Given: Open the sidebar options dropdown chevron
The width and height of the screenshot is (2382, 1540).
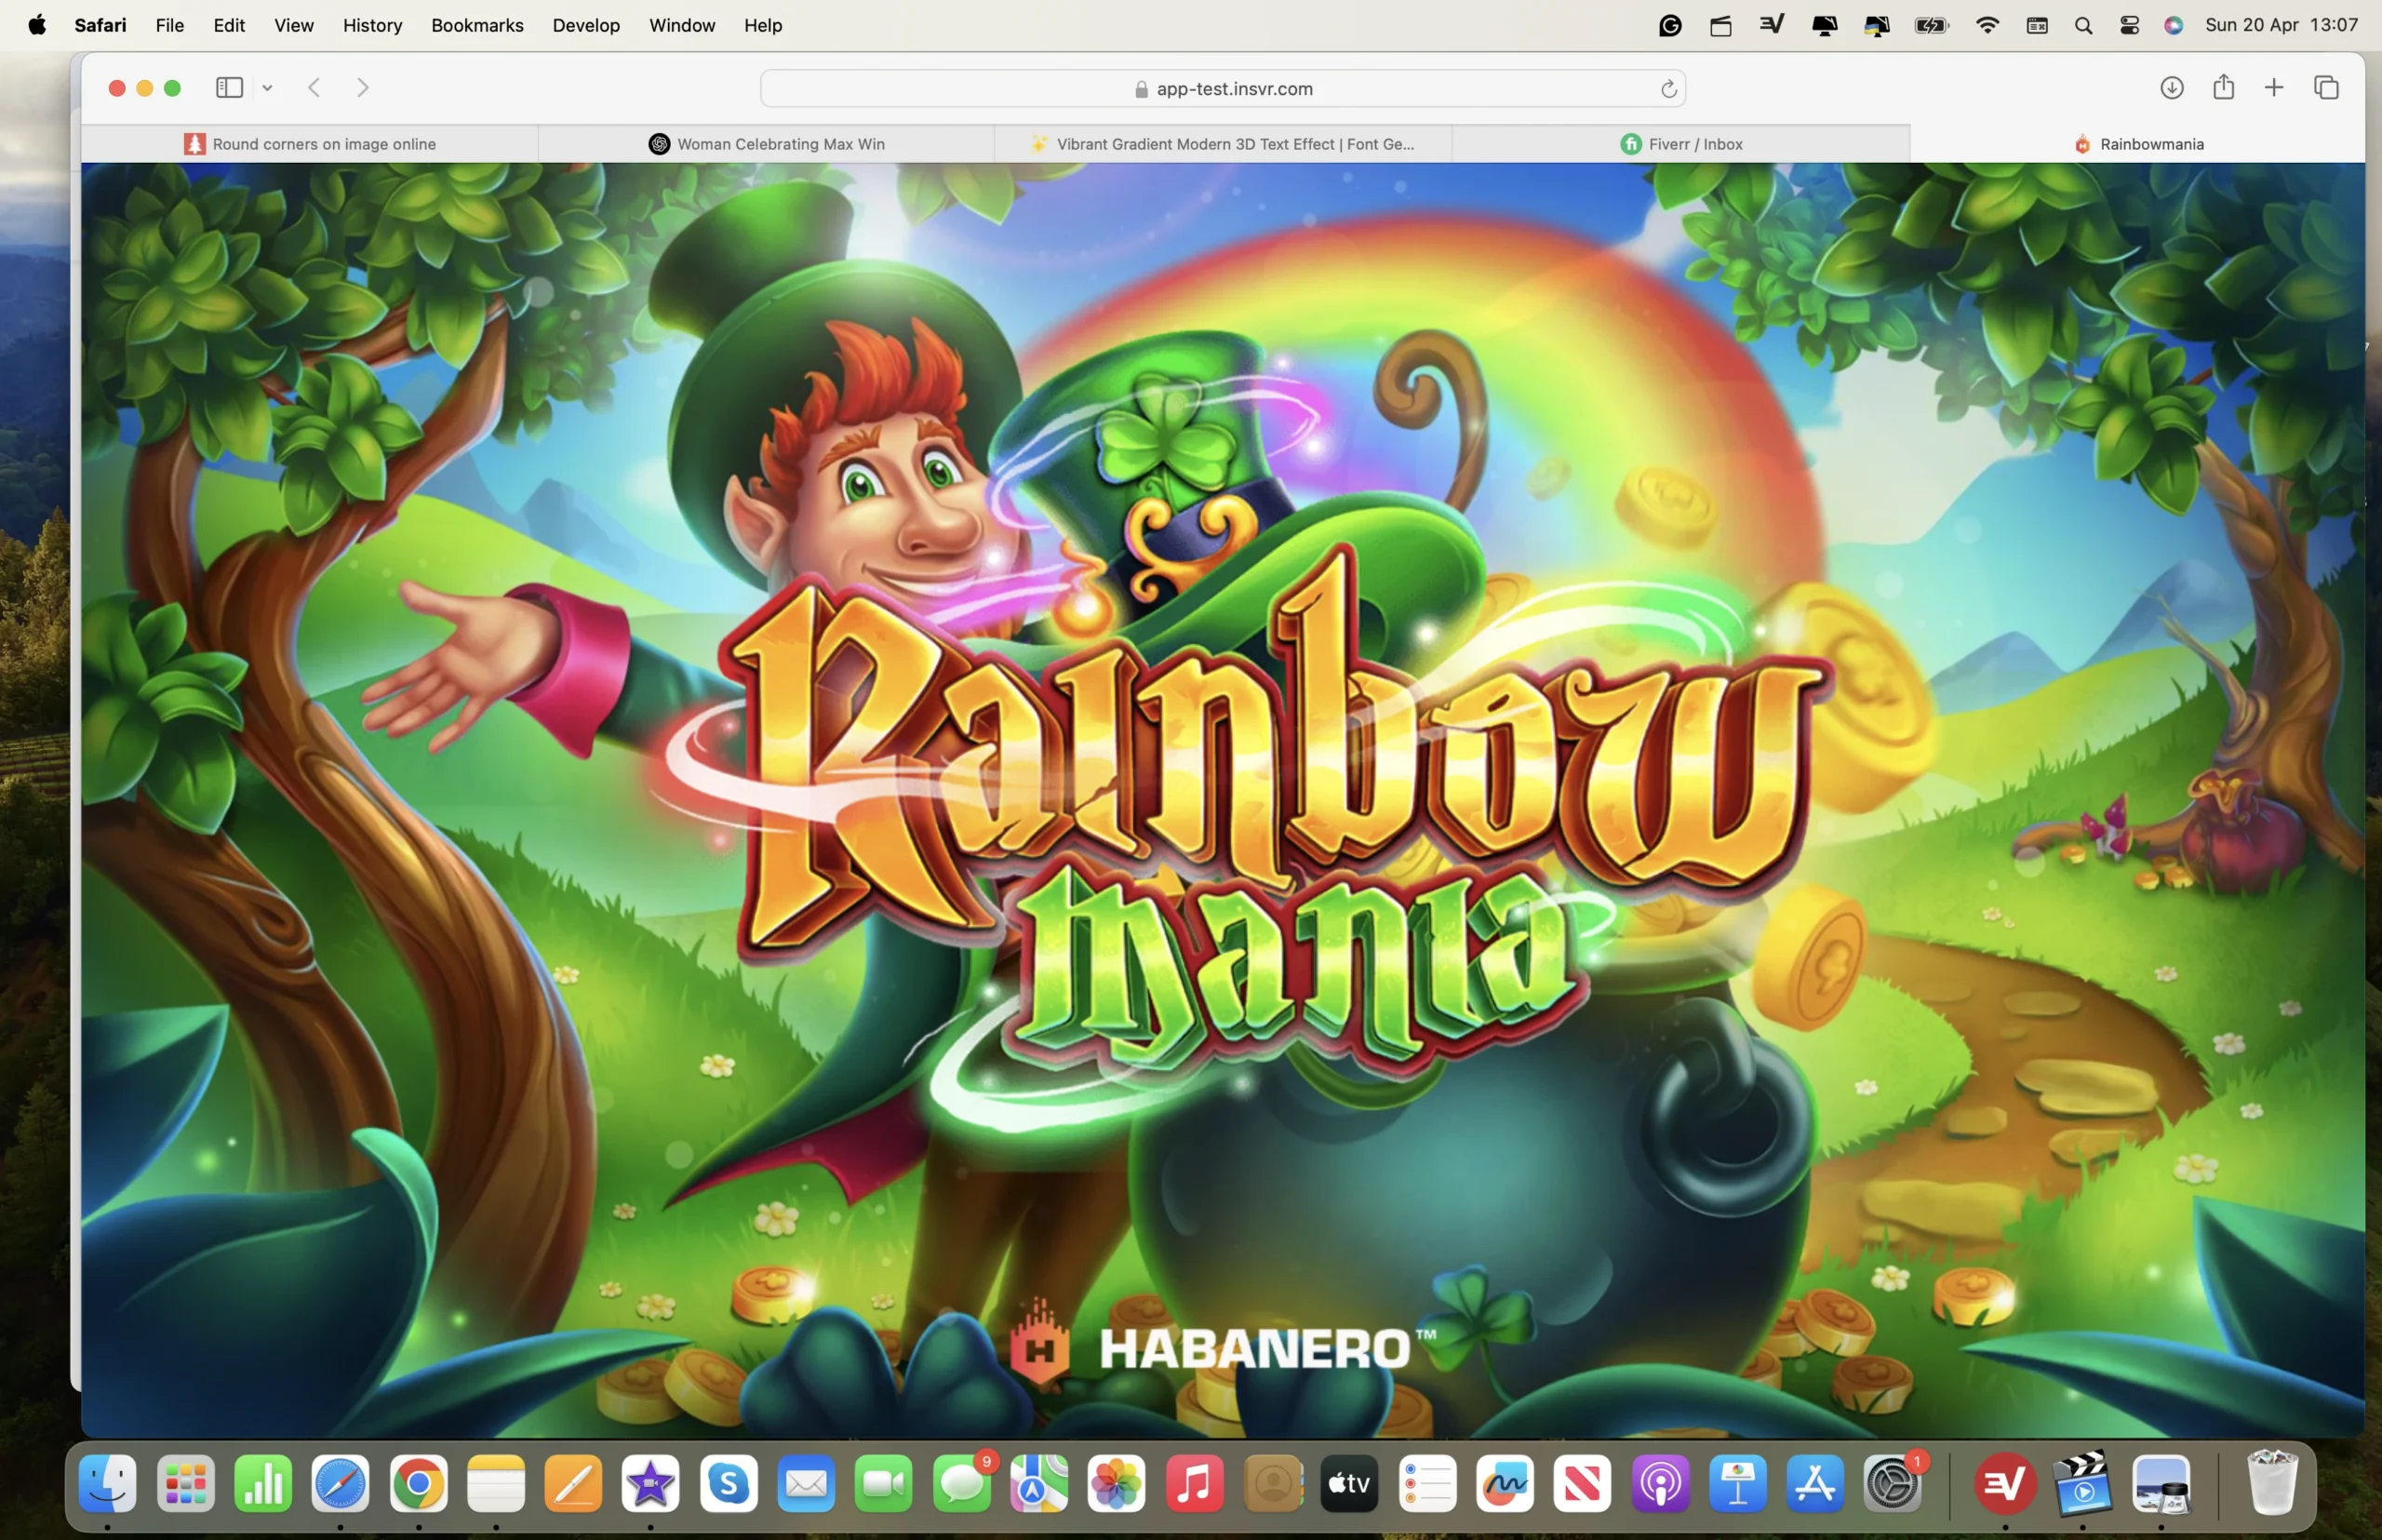Looking at the screenshot, I should point(267,88).
